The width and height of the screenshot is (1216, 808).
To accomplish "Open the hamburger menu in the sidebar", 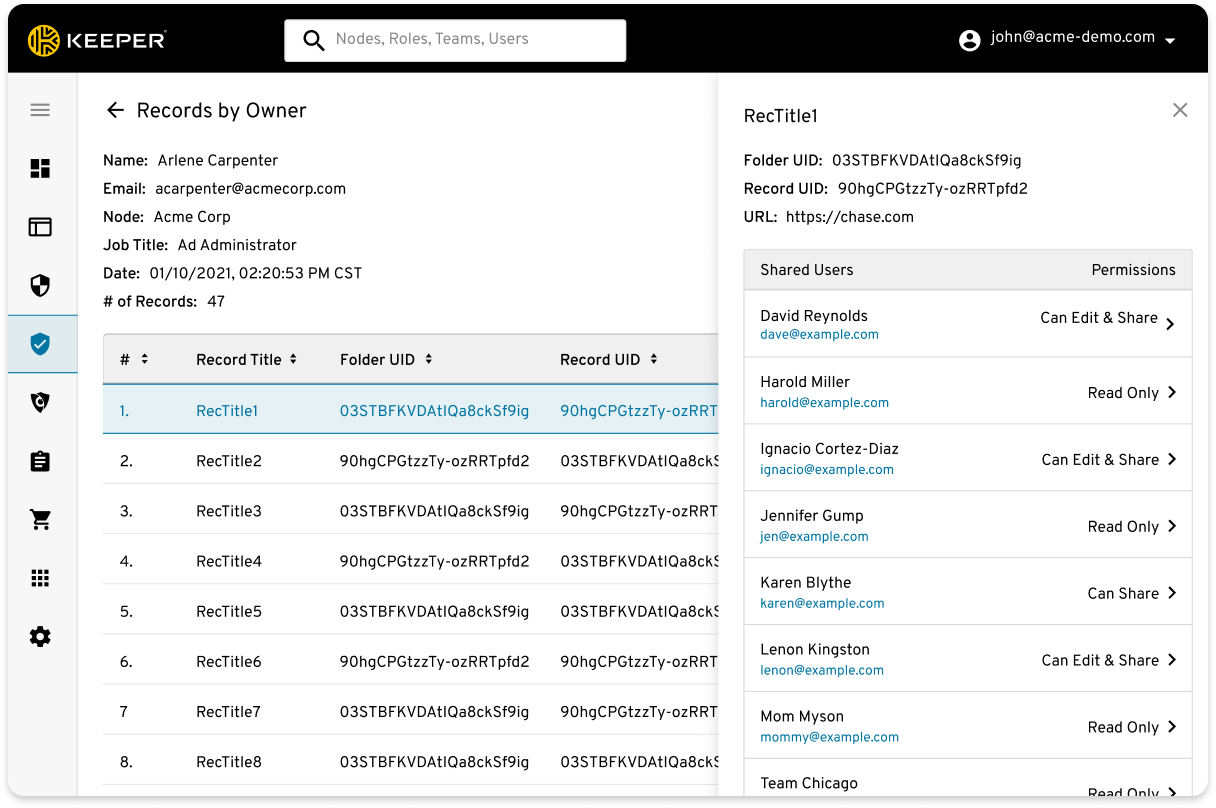I will pyautogui.click(x=40, y=110).
